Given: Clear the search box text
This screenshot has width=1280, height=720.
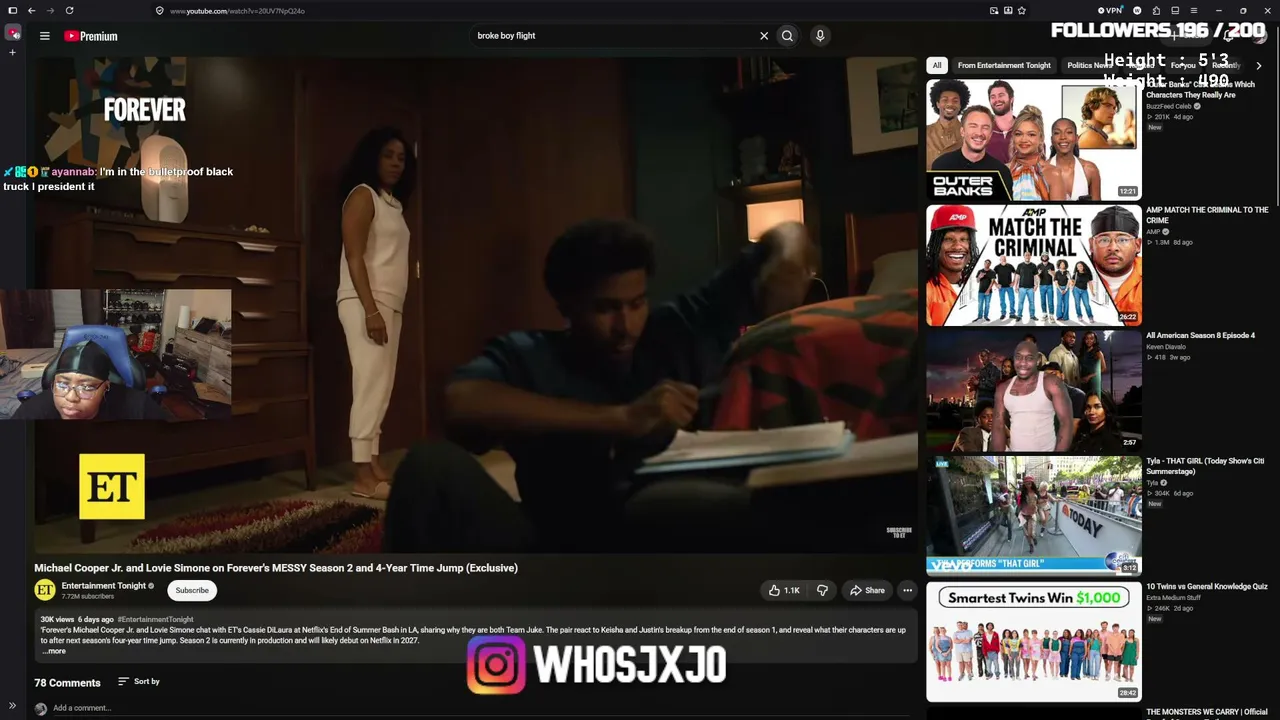Looking at the screenshot, I should [764, 36].
